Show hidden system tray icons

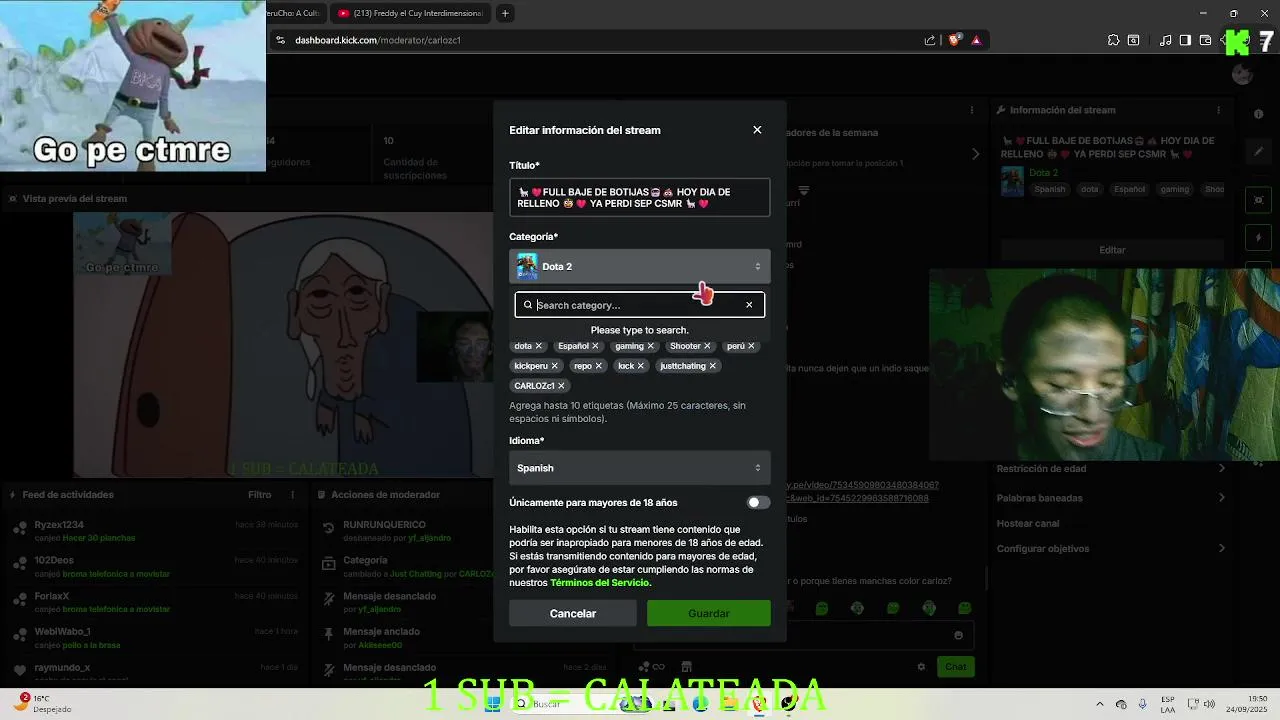coord(1100,704)
